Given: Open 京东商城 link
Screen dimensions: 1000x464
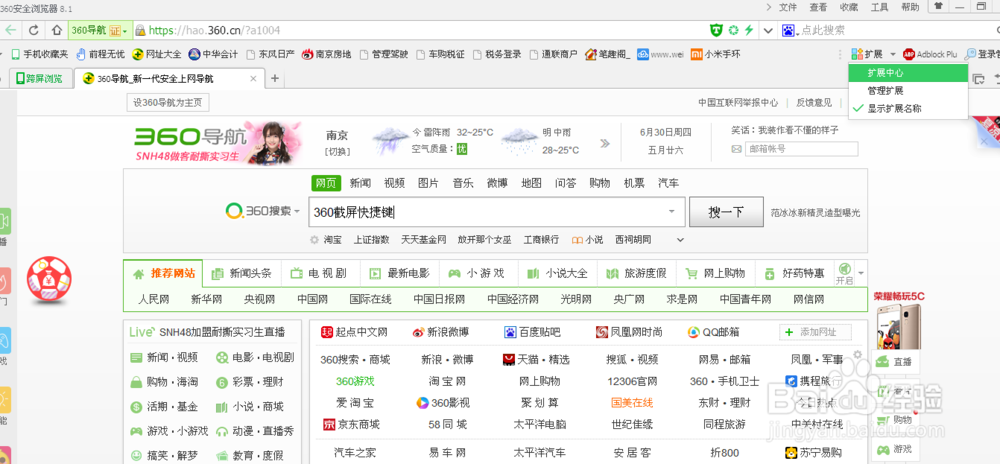Looking at the screenshot, I should (351, 424).
